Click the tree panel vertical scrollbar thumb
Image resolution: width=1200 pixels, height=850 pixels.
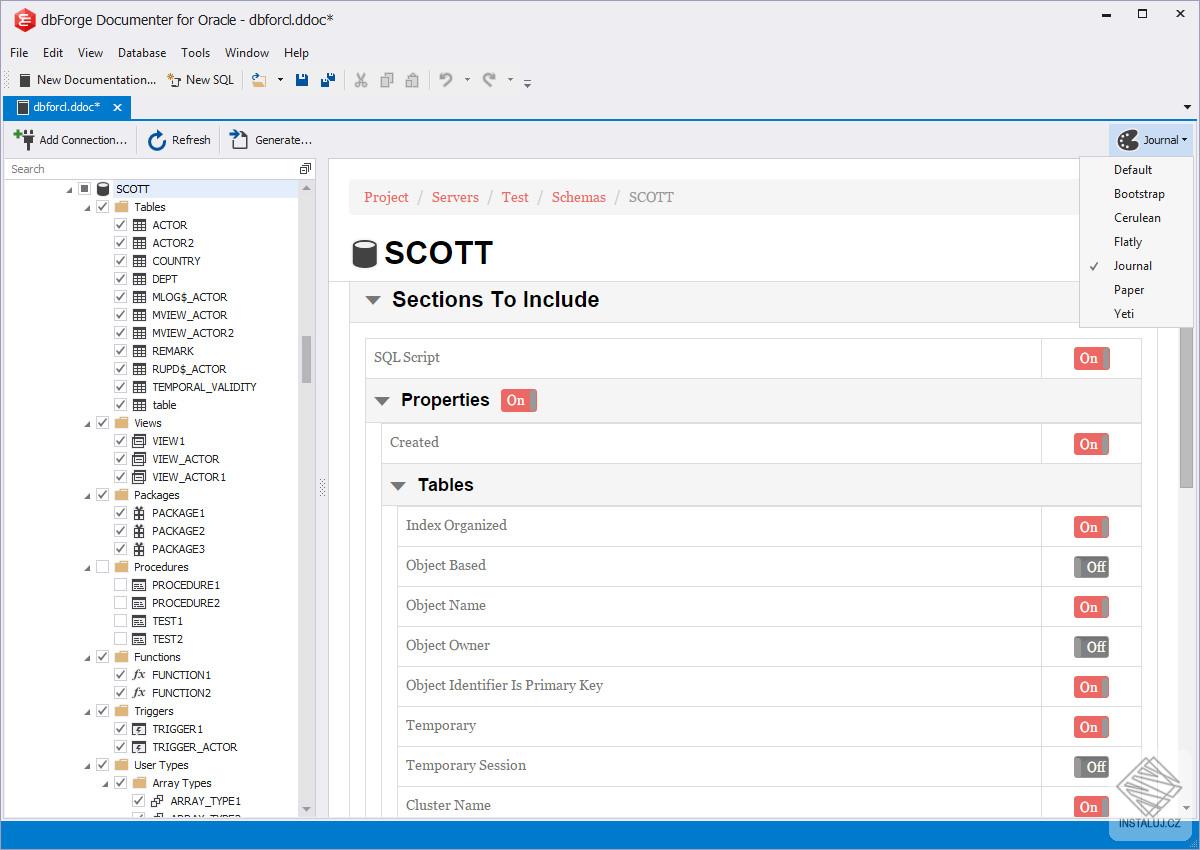[306, 359]
